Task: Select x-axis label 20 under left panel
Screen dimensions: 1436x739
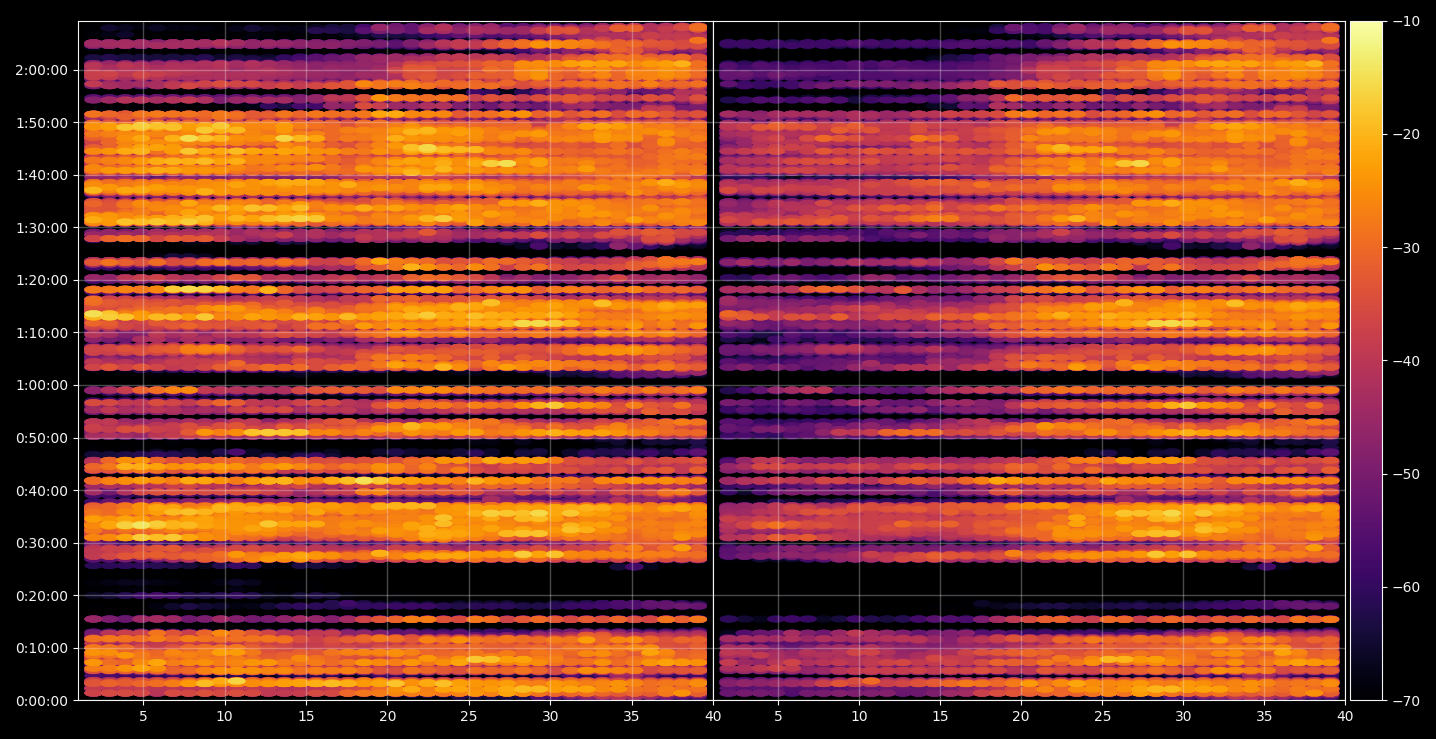Action: (387, 717)
